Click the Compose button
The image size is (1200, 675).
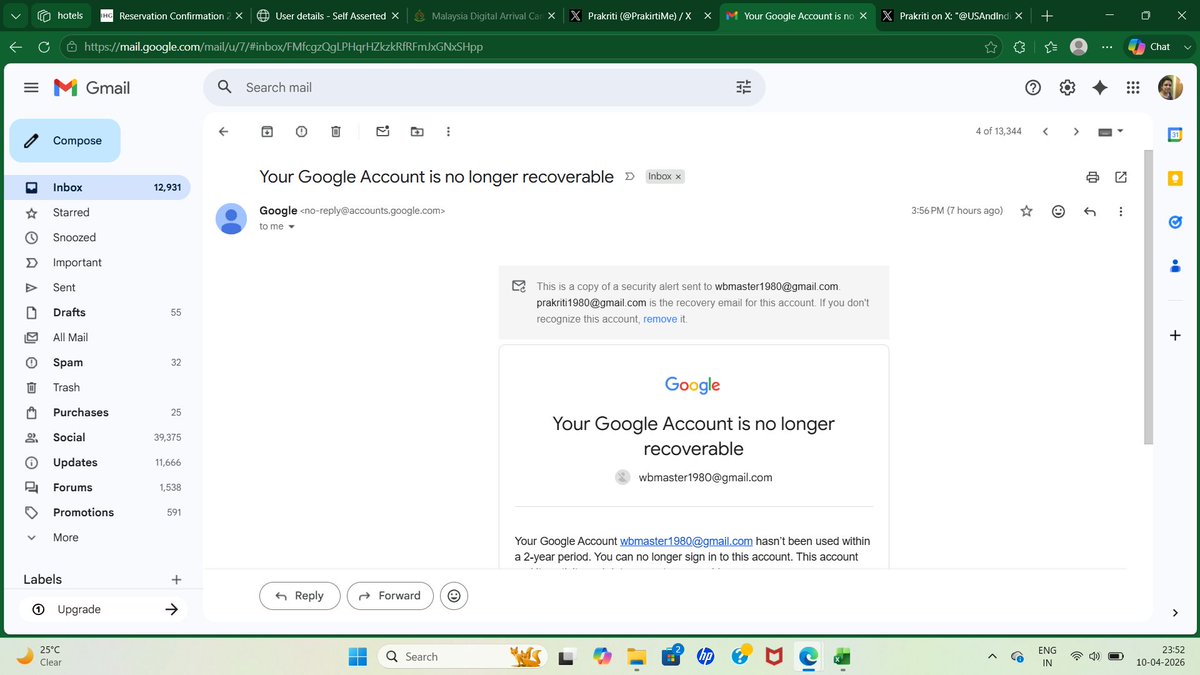pyautogui.click(x=65, y=141)
